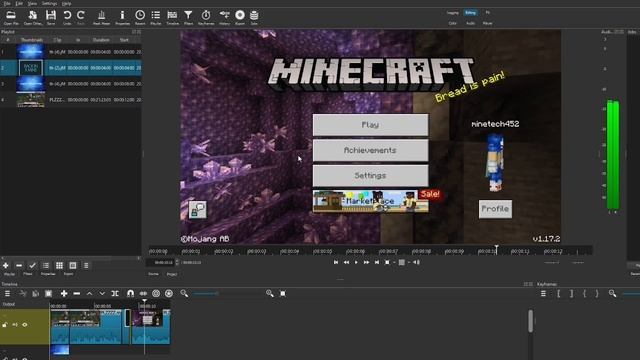Viewport: 640px width, 360px height.
Task: Lift the clip with the up-chevron icon
Action: 89,293
